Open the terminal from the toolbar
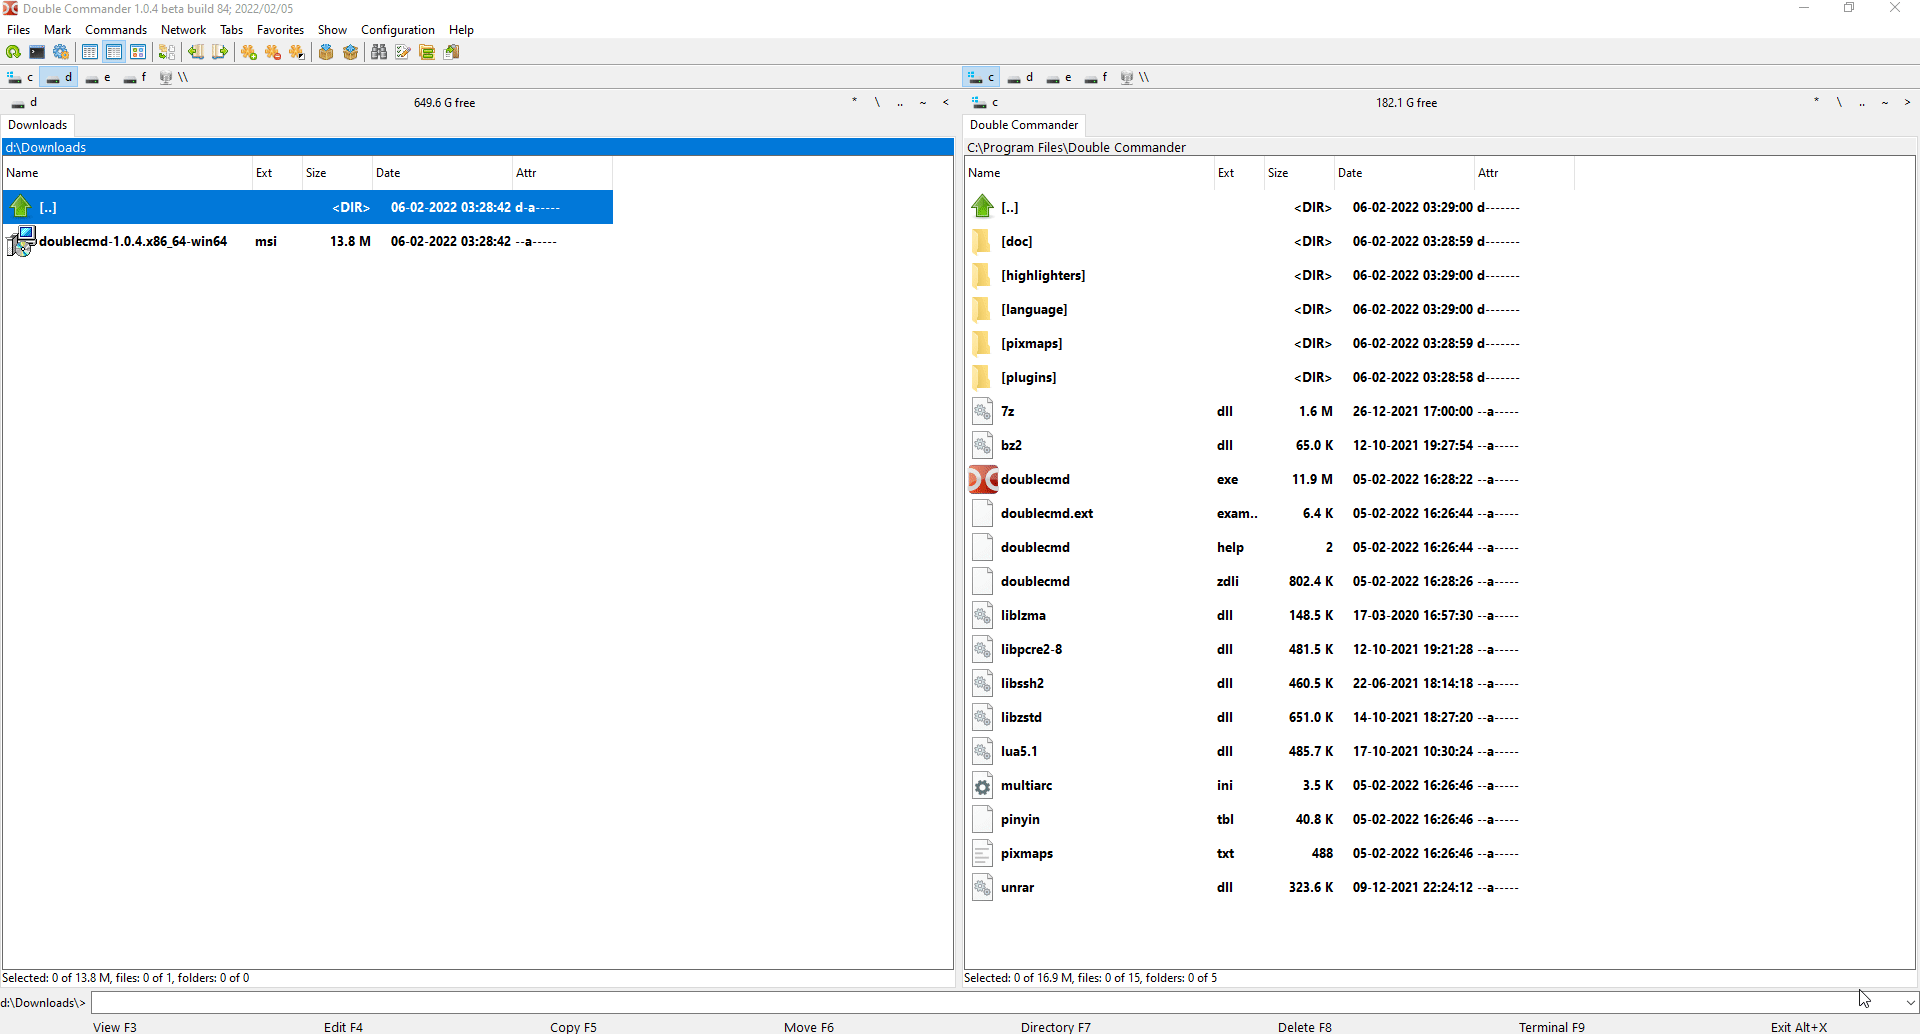1920x1034 pixels. coord(37,52)
